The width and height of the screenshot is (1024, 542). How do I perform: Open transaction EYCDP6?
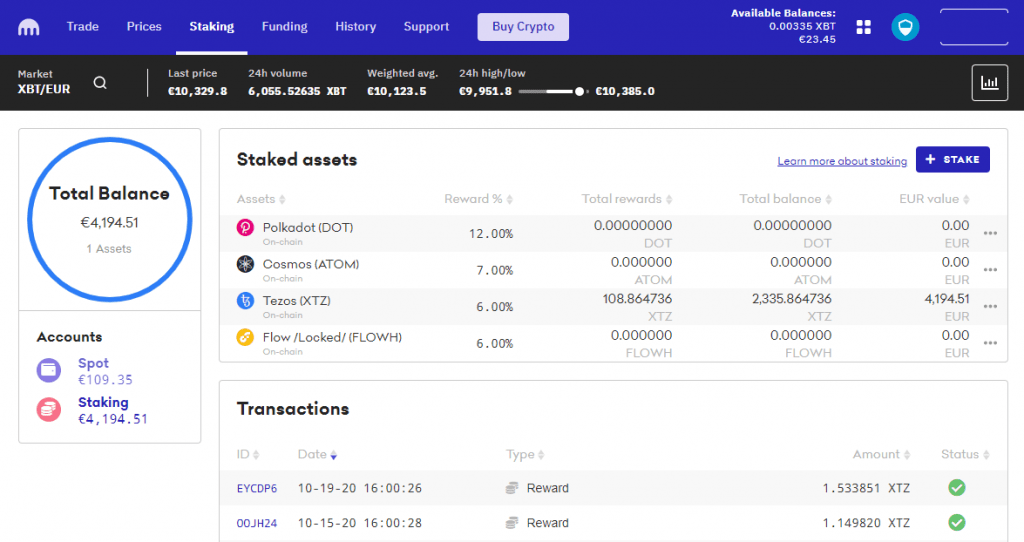point(257,488)
